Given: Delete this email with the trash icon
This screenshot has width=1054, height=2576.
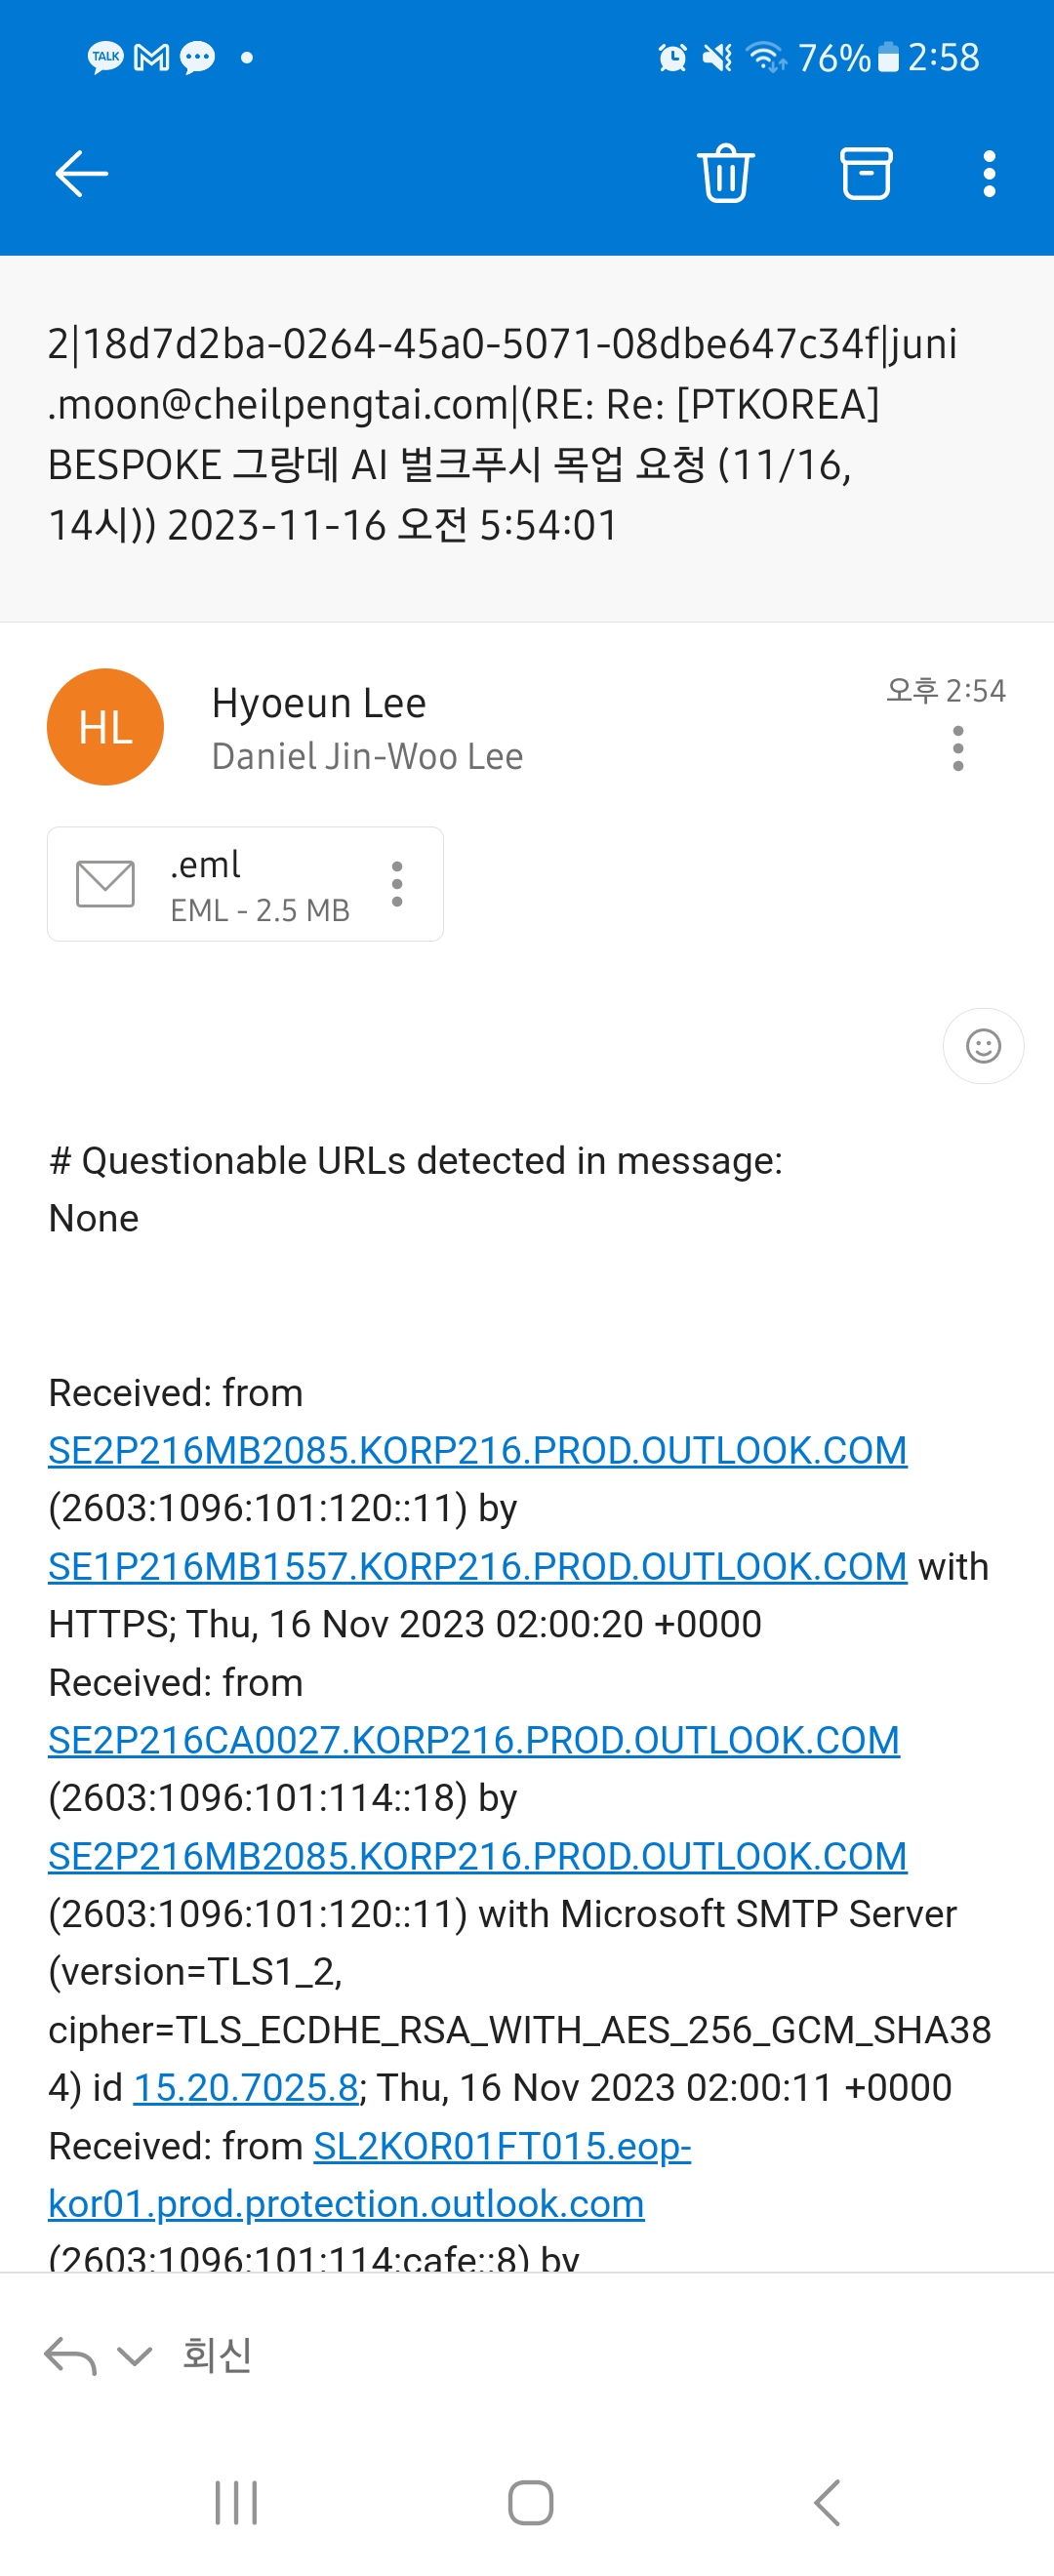Looking at the screenshot, I should [725, 174].
